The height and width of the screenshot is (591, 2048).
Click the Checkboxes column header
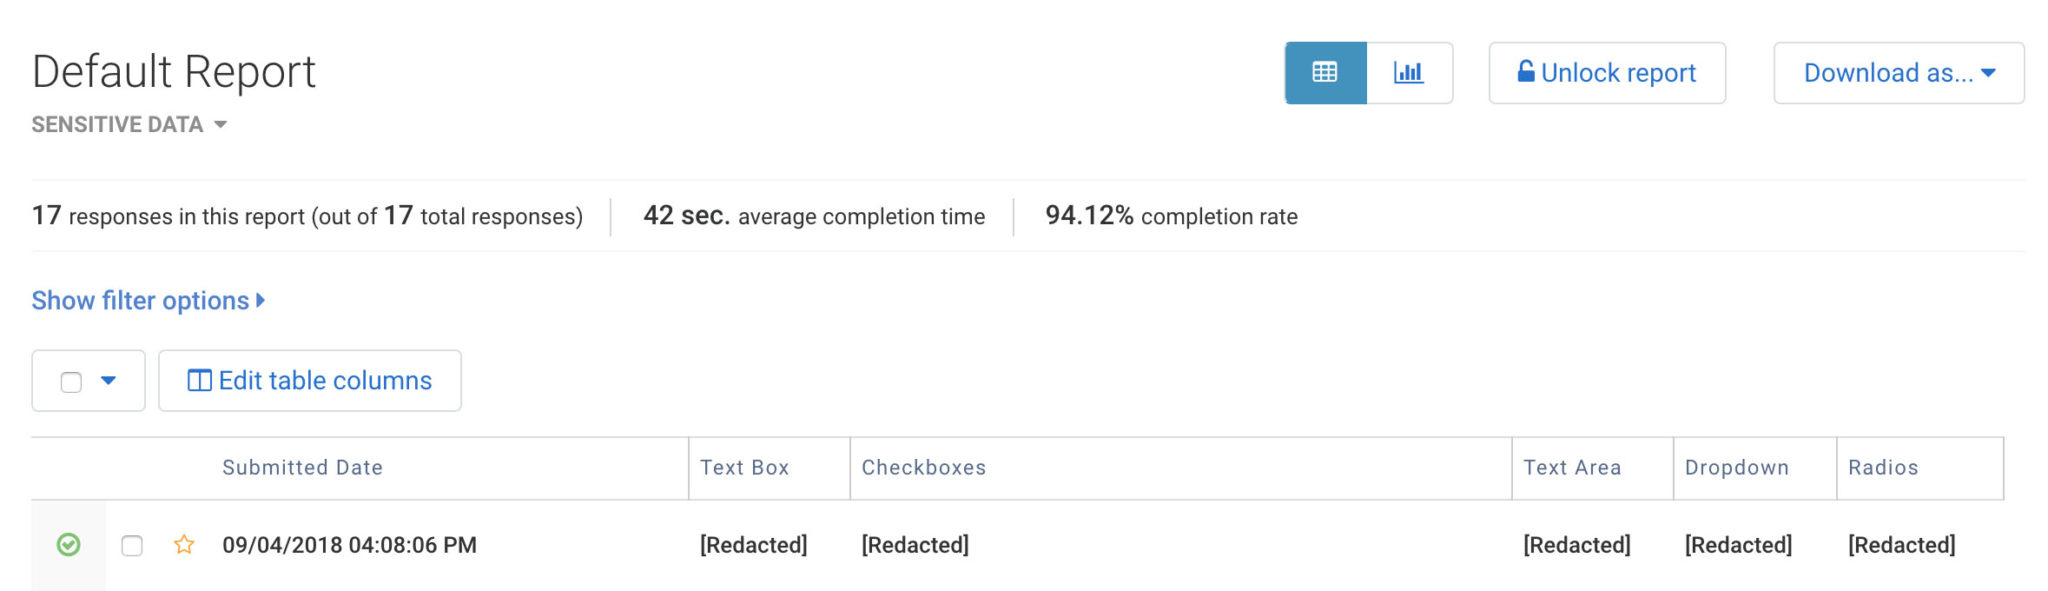[924, 468]
